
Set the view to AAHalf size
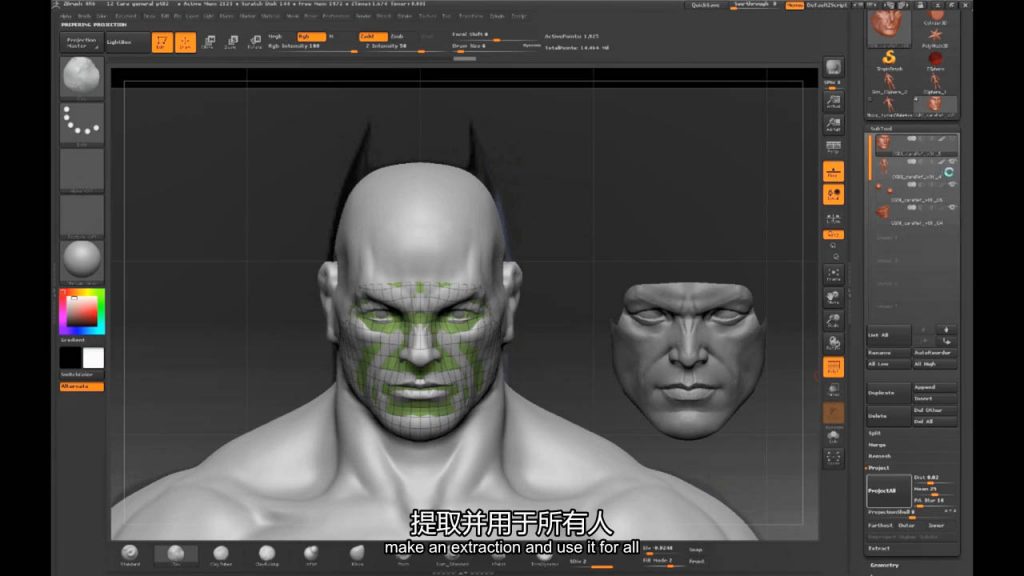click(833, 124)
